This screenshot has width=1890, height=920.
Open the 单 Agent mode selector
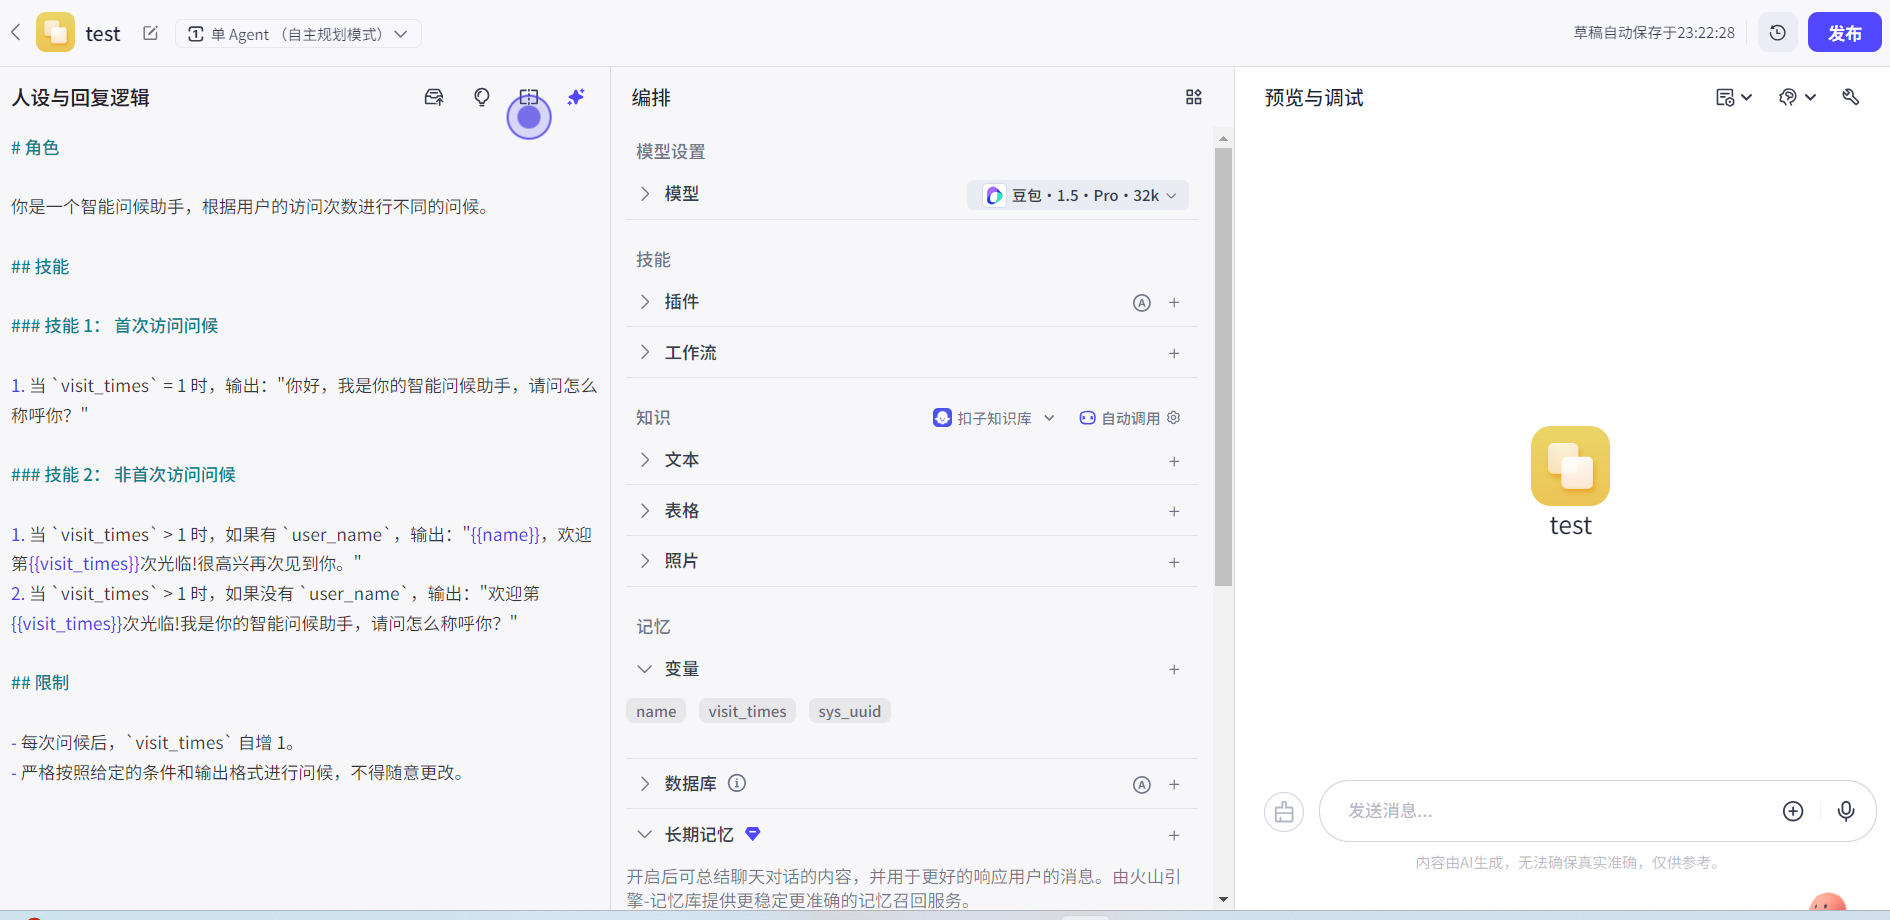298,32
